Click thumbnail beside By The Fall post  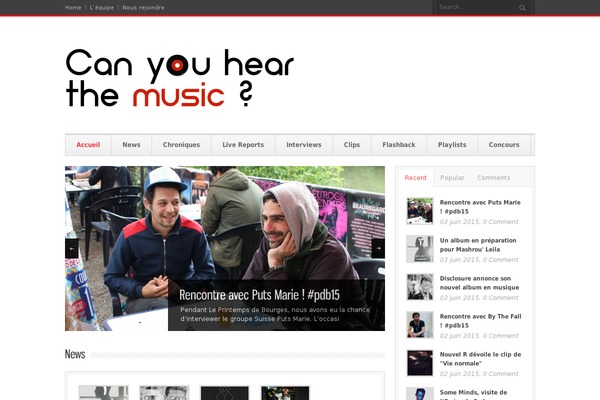tap(420, 325)
